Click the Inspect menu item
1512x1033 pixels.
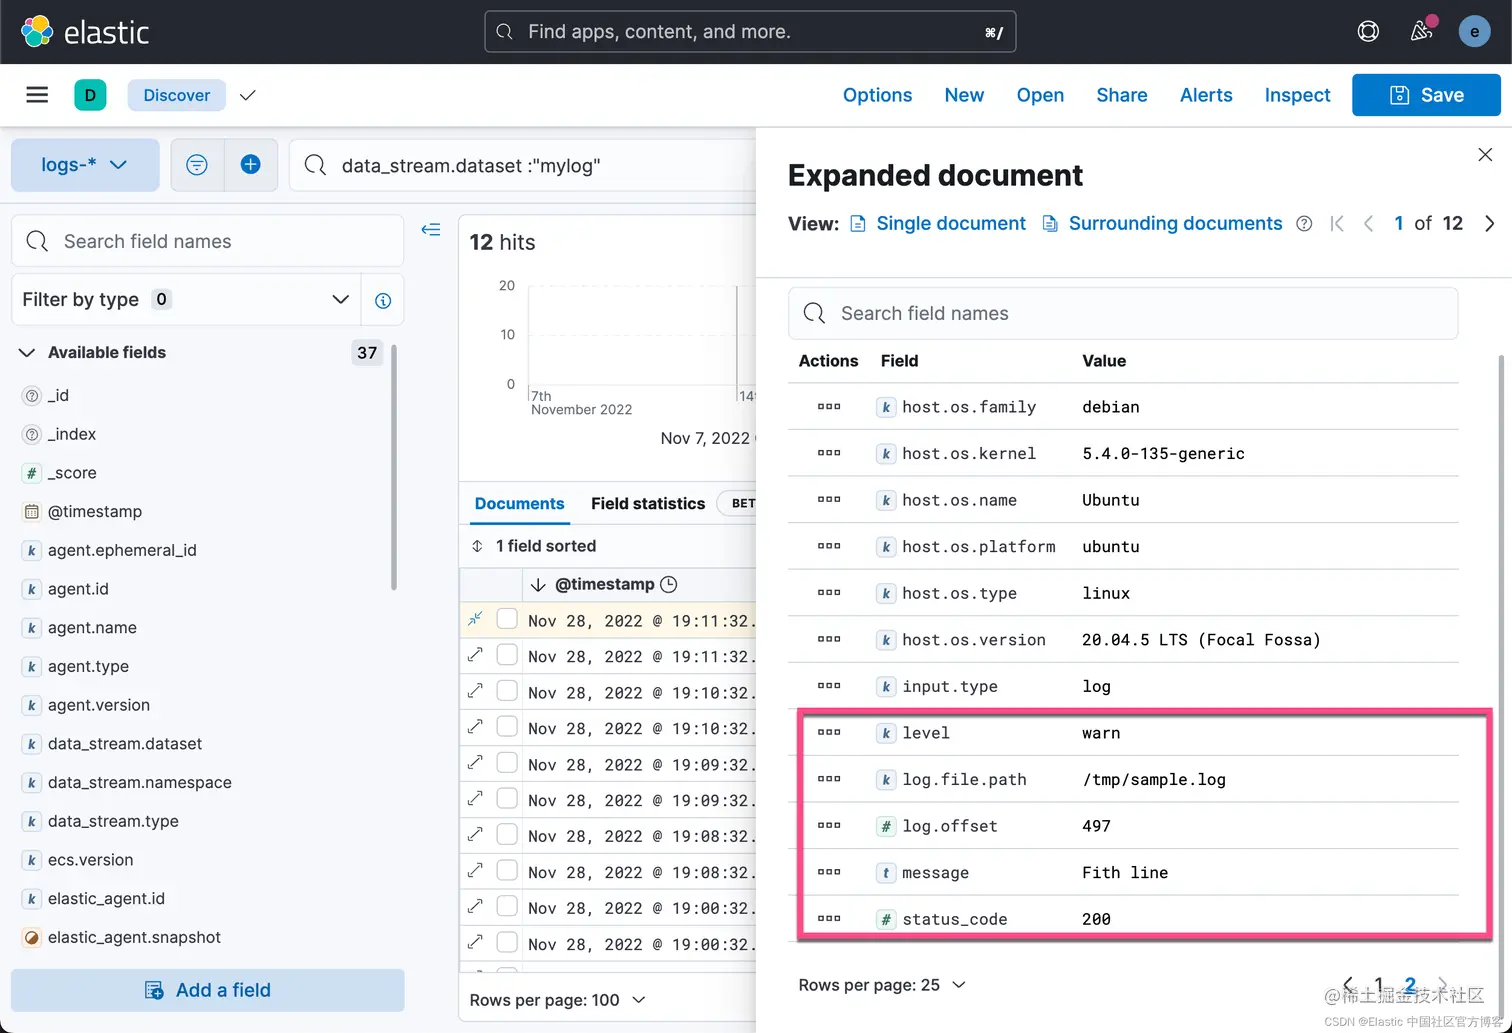1297,95
